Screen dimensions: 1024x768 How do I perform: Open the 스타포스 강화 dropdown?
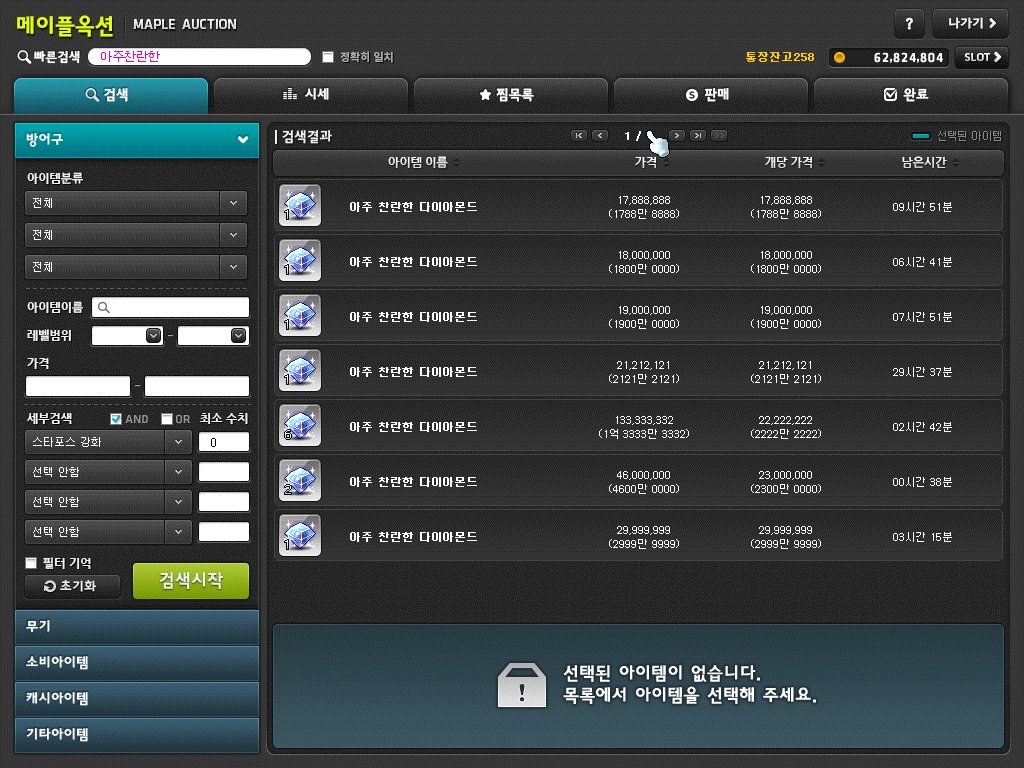(x=108, y=442)
